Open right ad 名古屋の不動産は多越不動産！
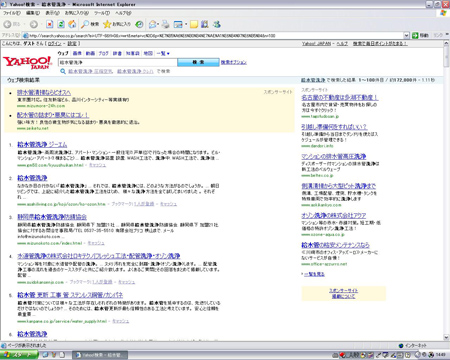The image size is (450, 360). point(340,97)
